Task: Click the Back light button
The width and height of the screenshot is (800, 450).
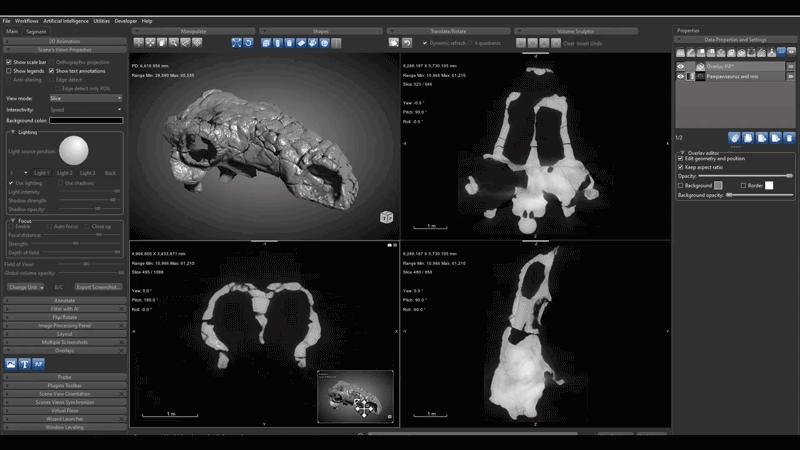Action: [110, 173]
